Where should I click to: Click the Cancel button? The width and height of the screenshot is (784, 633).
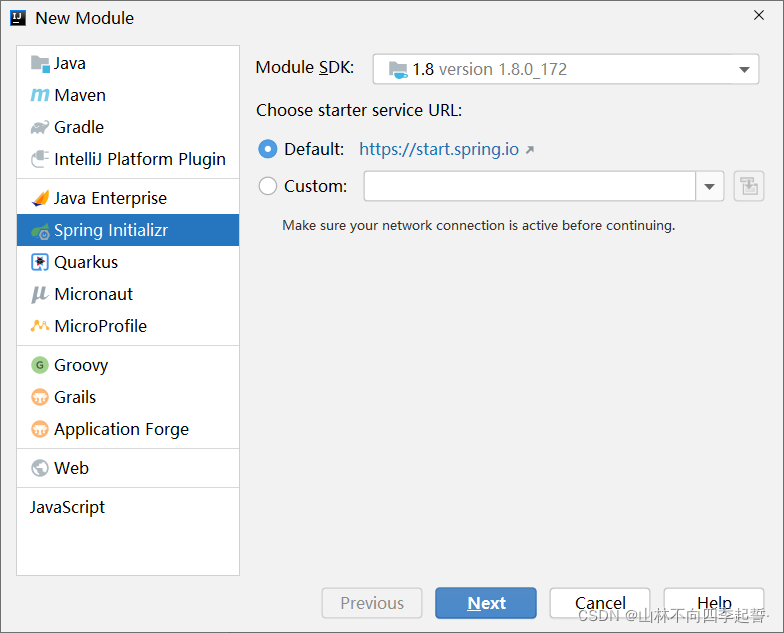point(600,603)
